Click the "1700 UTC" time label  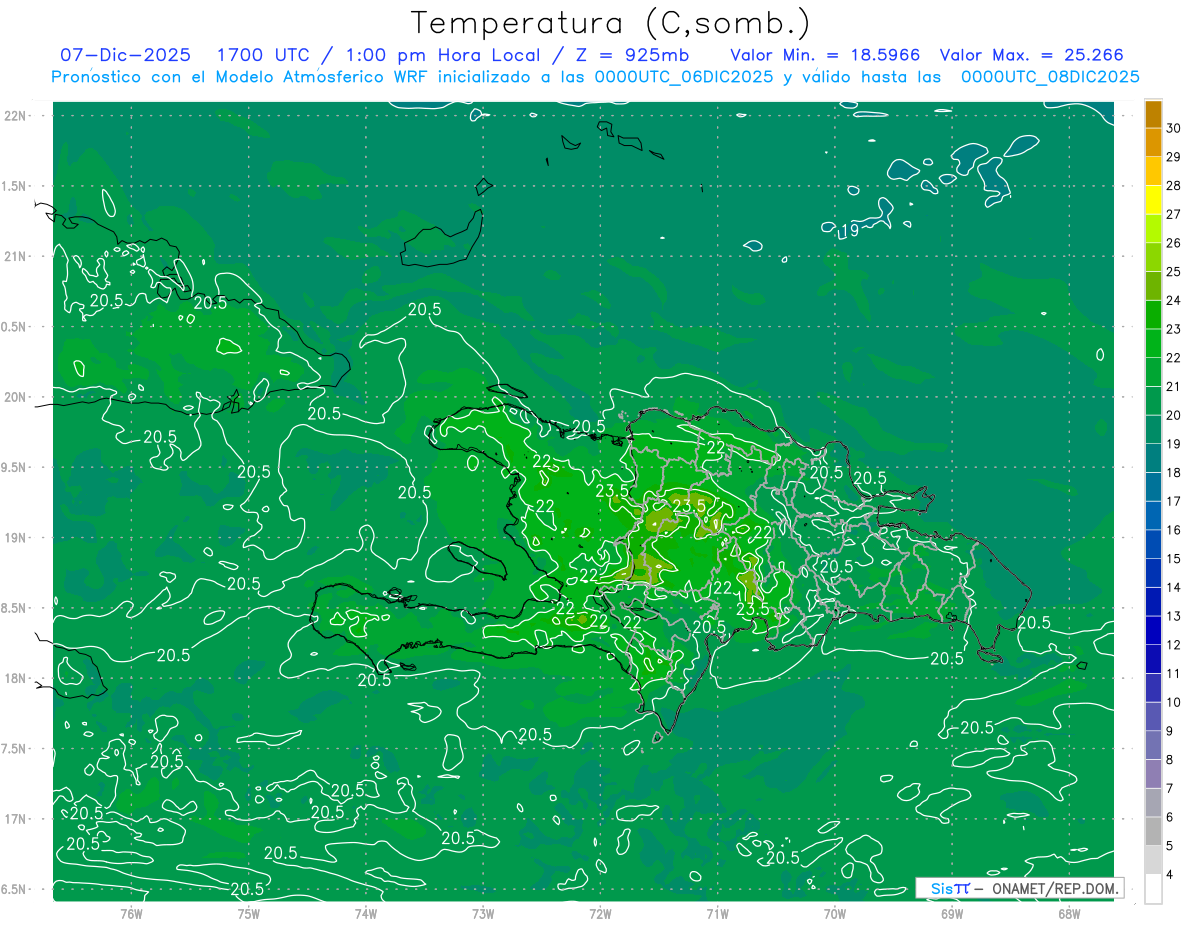pos(266,55)
